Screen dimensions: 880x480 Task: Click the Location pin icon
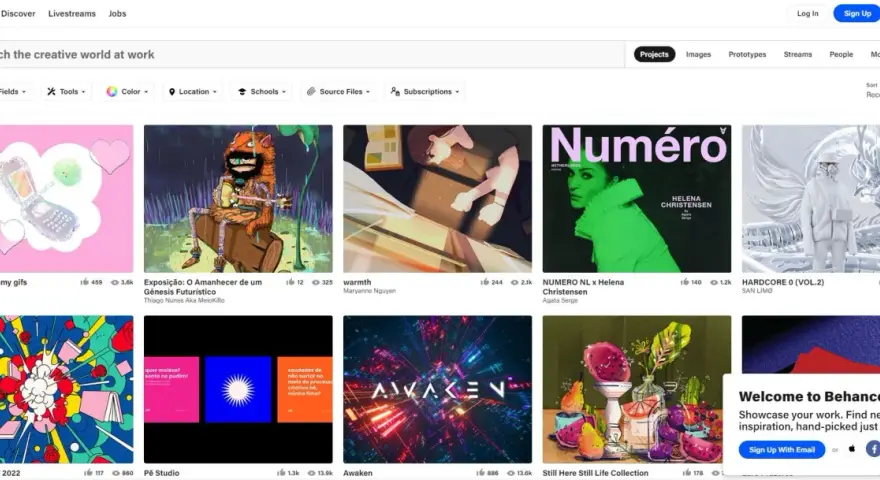[172, 92]
